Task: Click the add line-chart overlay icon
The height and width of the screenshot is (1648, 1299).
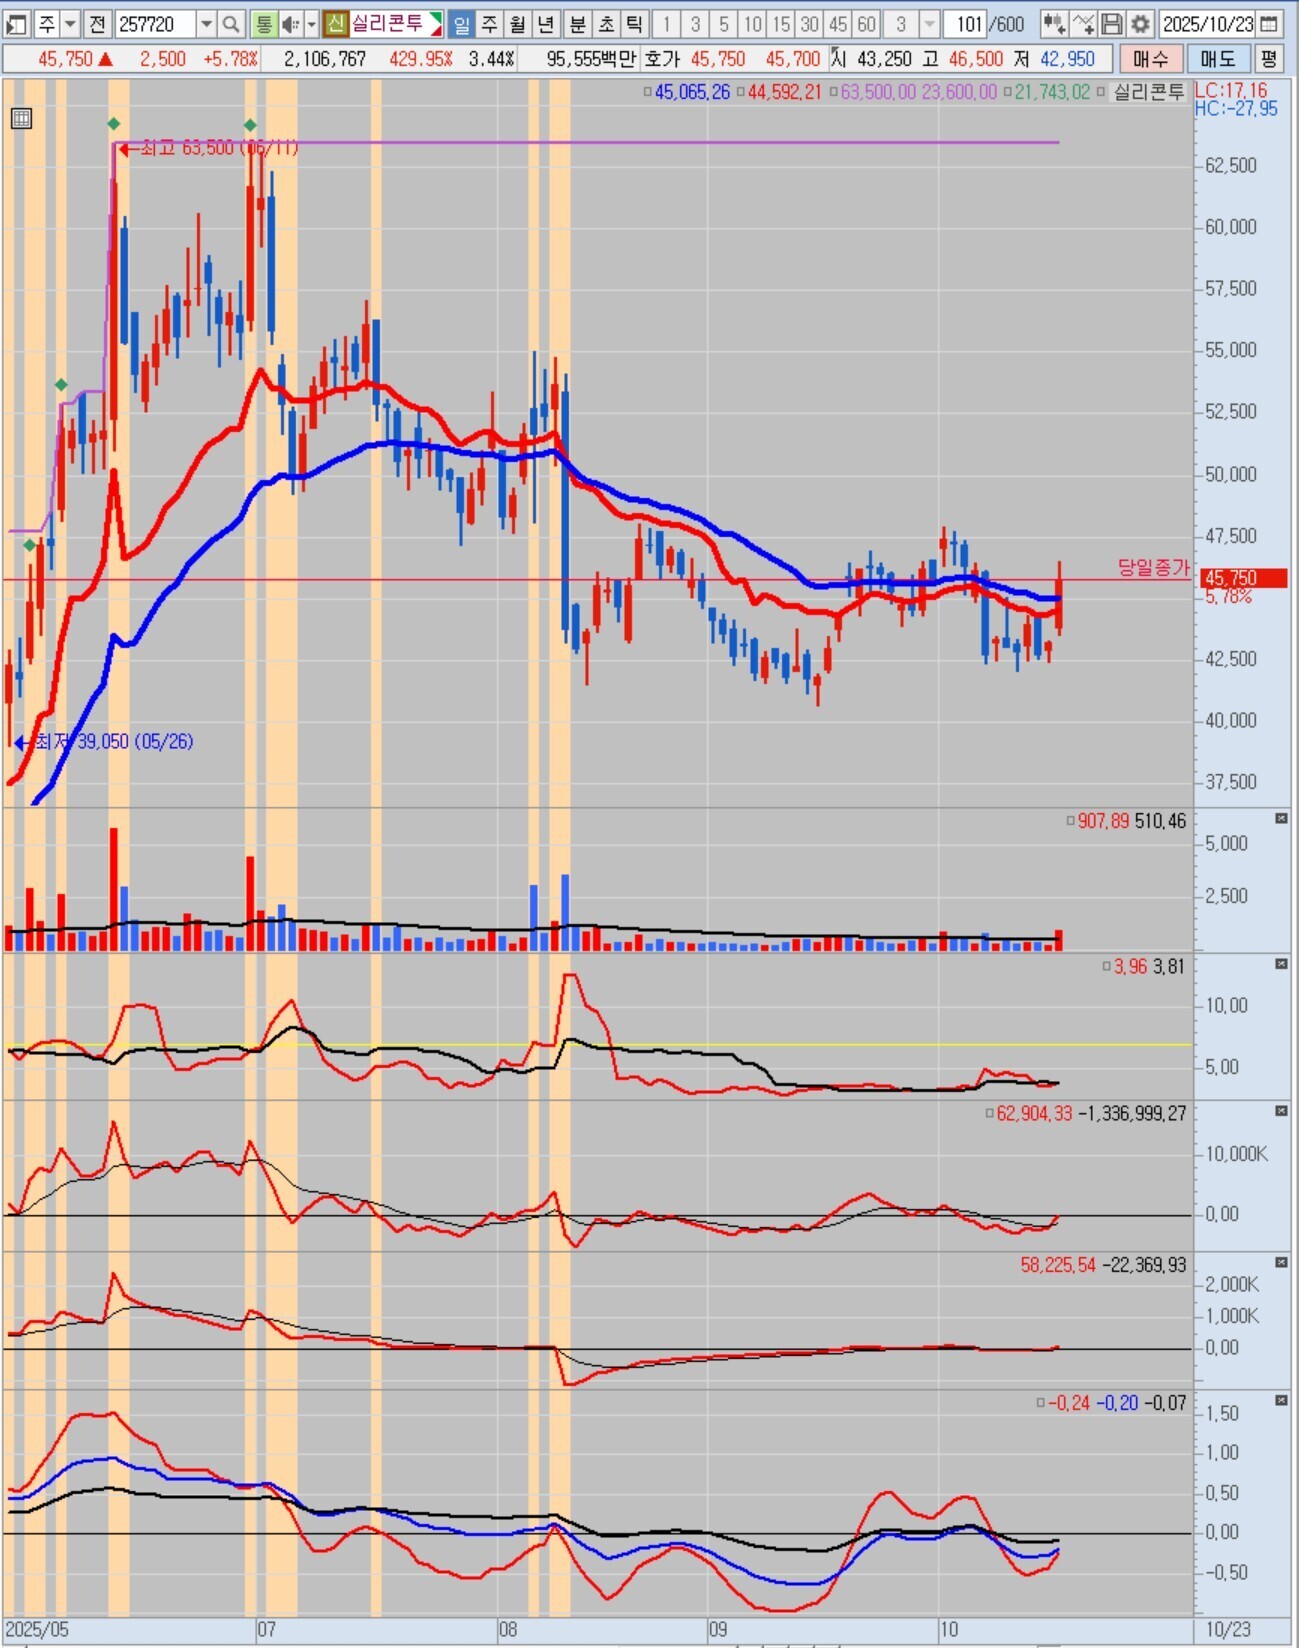Action: click(x=1083, y=23)
